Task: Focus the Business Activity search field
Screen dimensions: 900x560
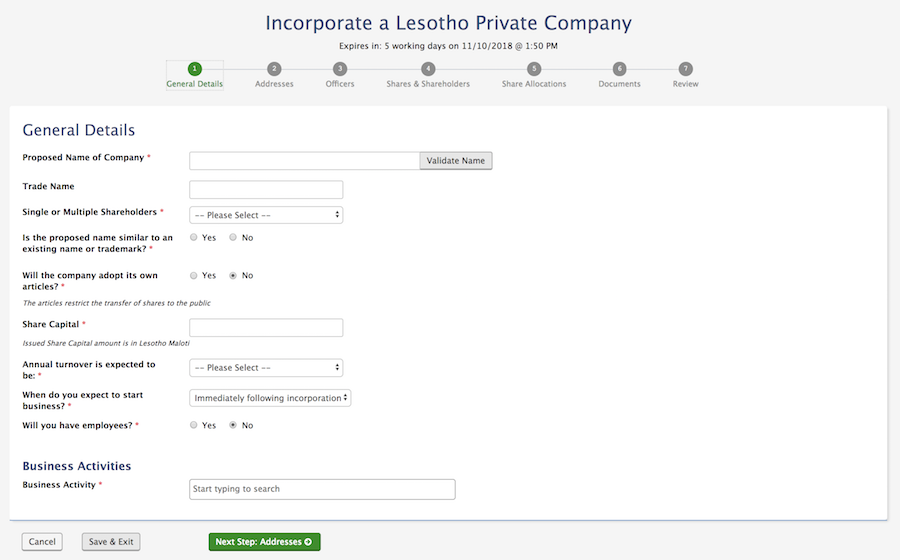Action: (322, 489)
